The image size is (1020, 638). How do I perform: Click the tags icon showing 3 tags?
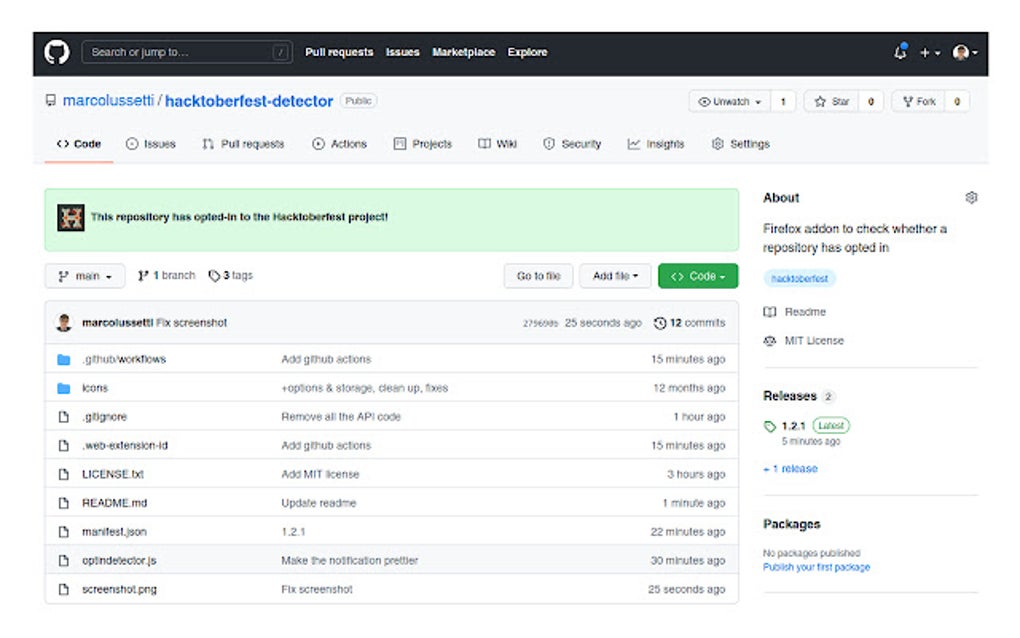tap(214, 275)
